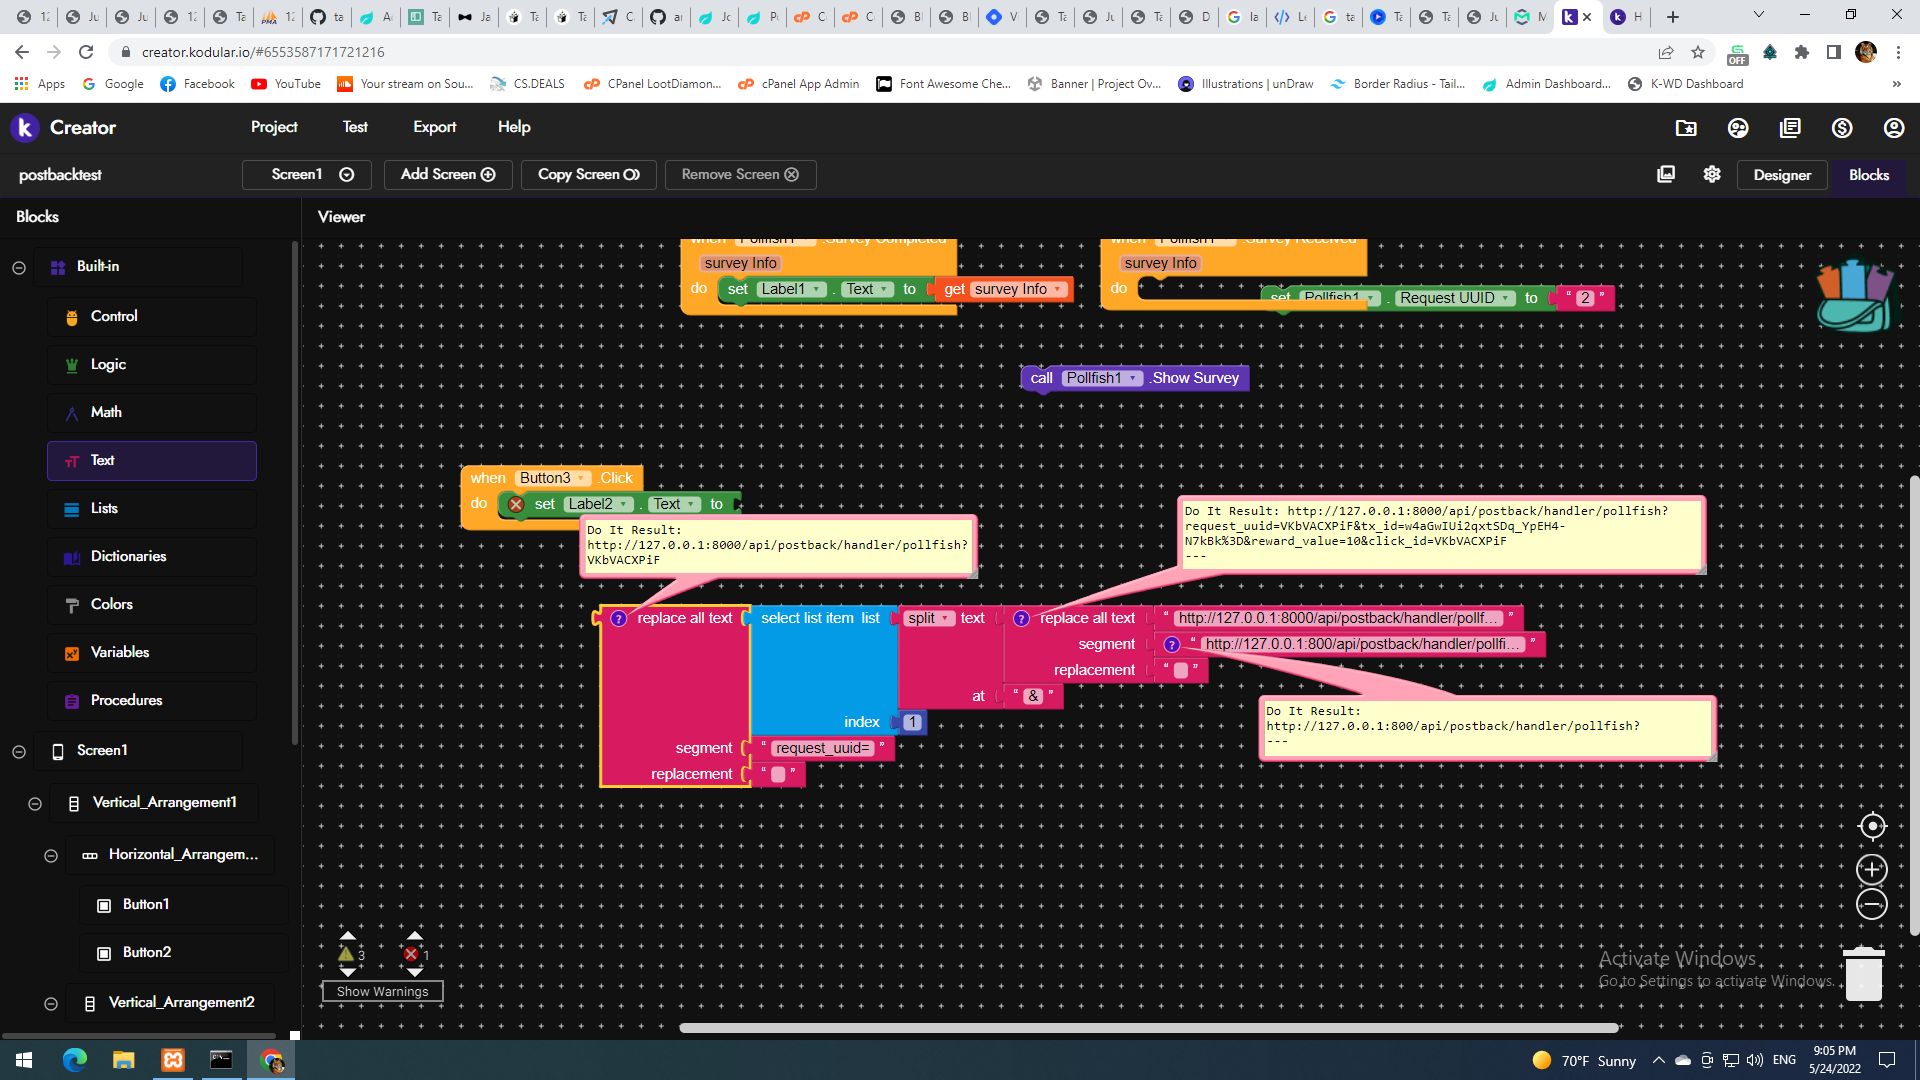
Task: Center the workspace with crosshair icon
Action: (x=1872, y=826)
